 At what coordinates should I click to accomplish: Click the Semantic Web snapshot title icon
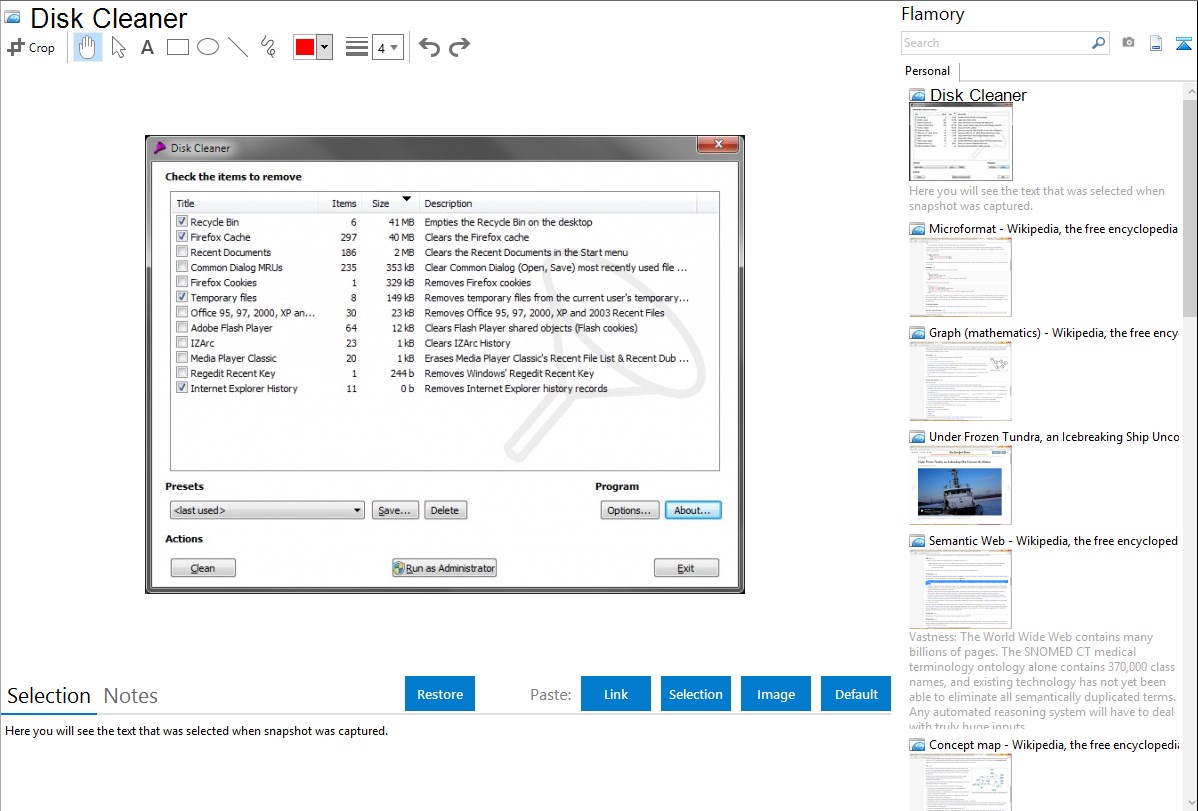click(917, 540)
